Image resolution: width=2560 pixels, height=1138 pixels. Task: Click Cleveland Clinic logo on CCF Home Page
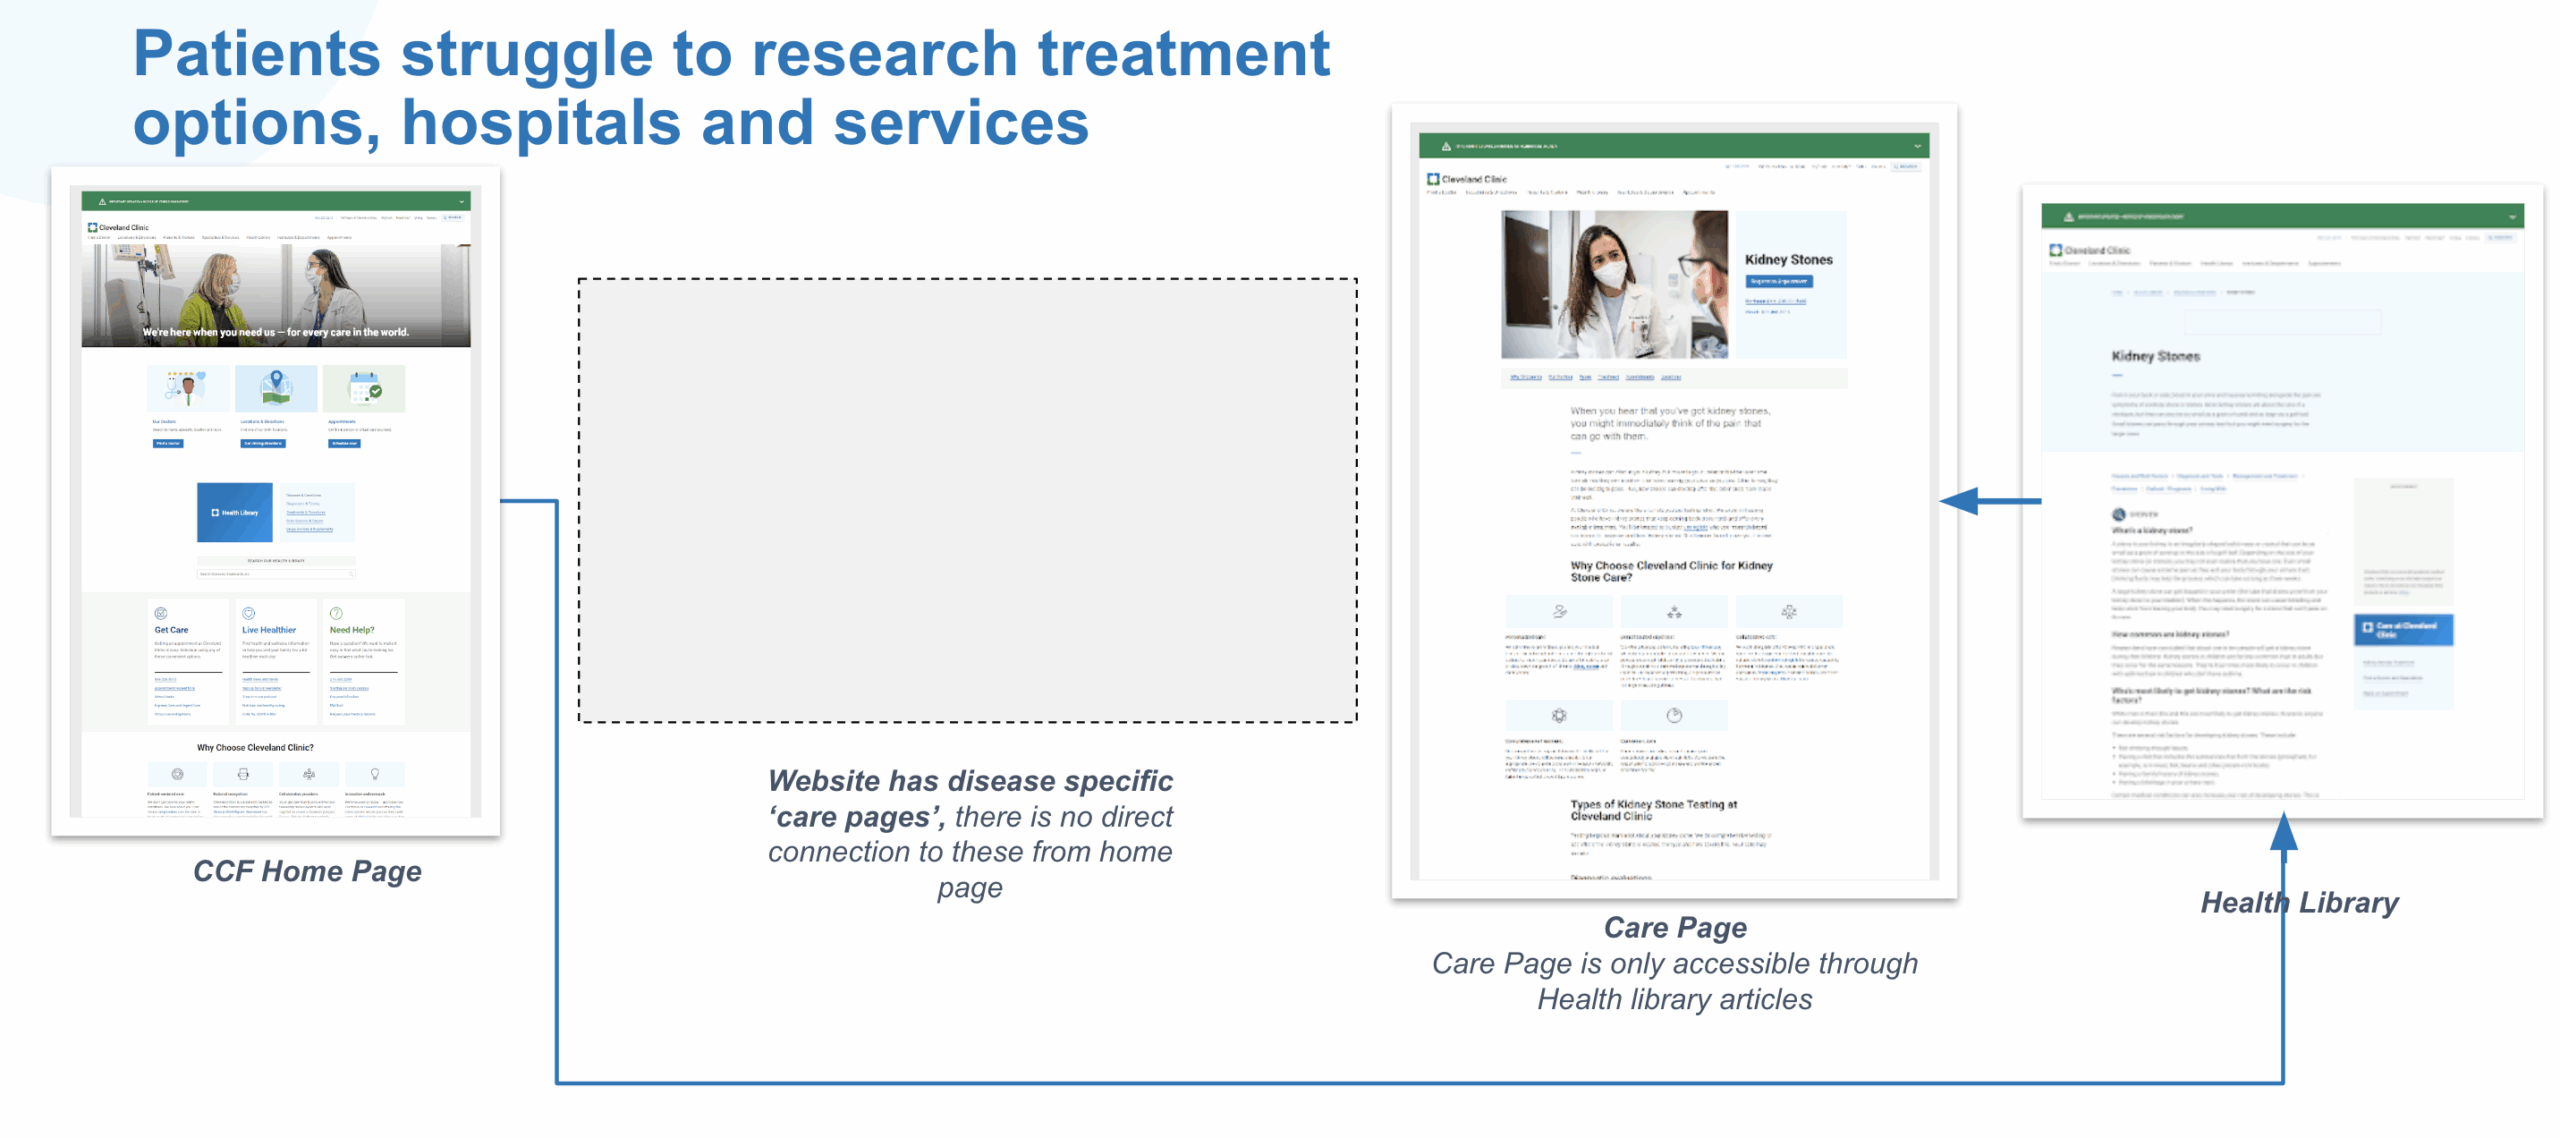click(x=118, y=227)
